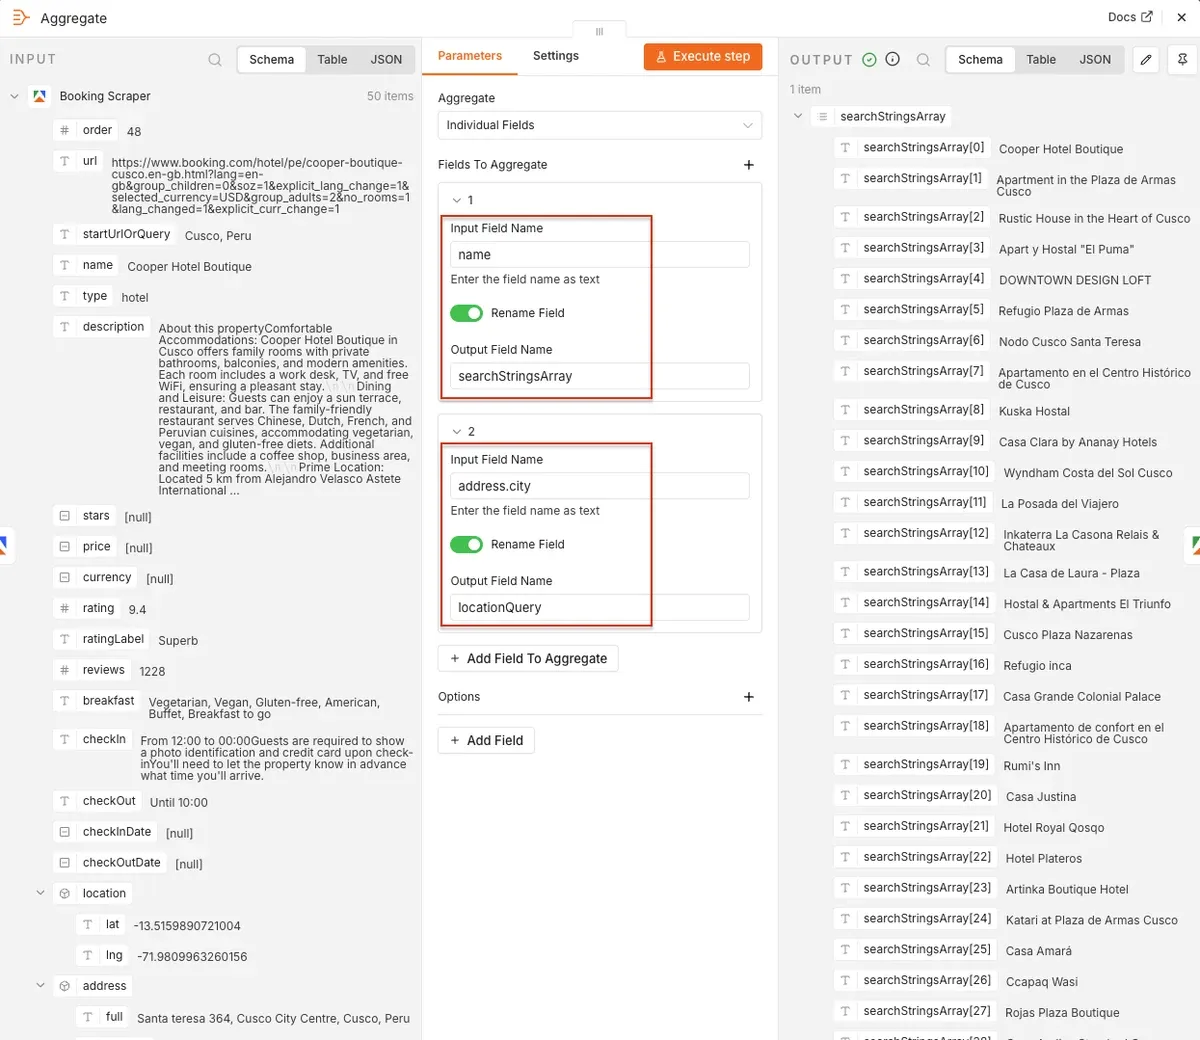Click Input Field Name box containing name

600,255
